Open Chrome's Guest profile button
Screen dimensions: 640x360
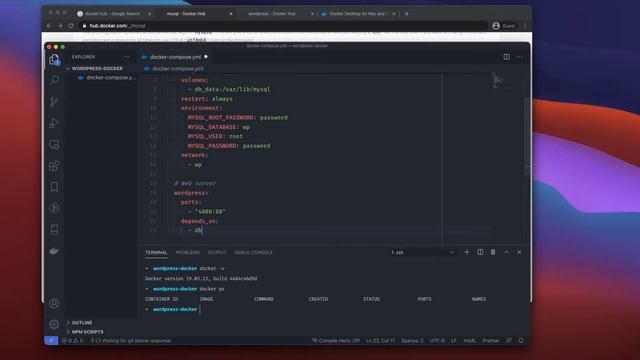pos(504,26)
